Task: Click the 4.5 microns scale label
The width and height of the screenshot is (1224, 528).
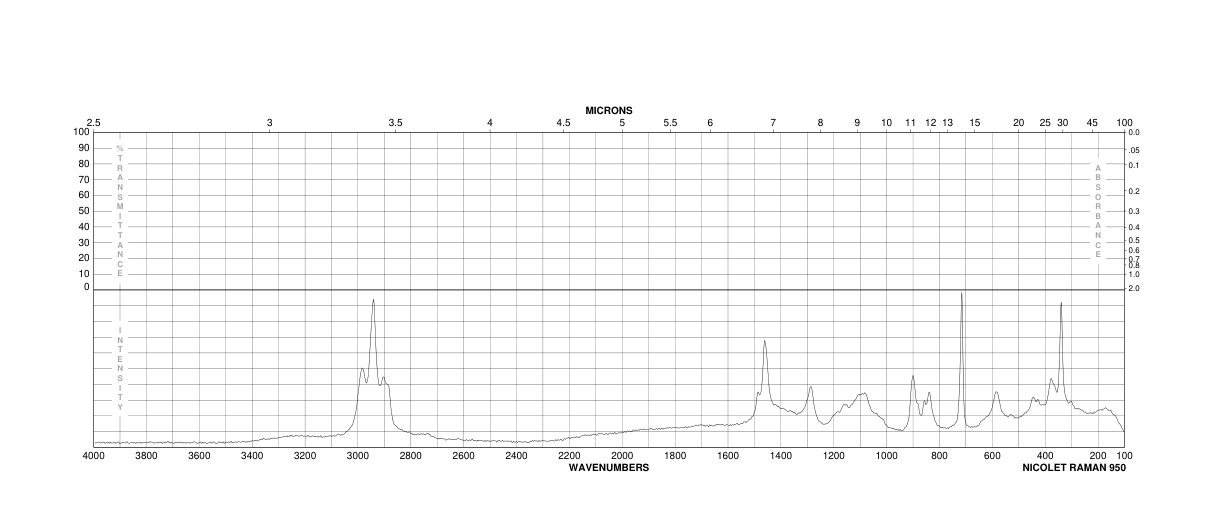Action: click(563, 122)
